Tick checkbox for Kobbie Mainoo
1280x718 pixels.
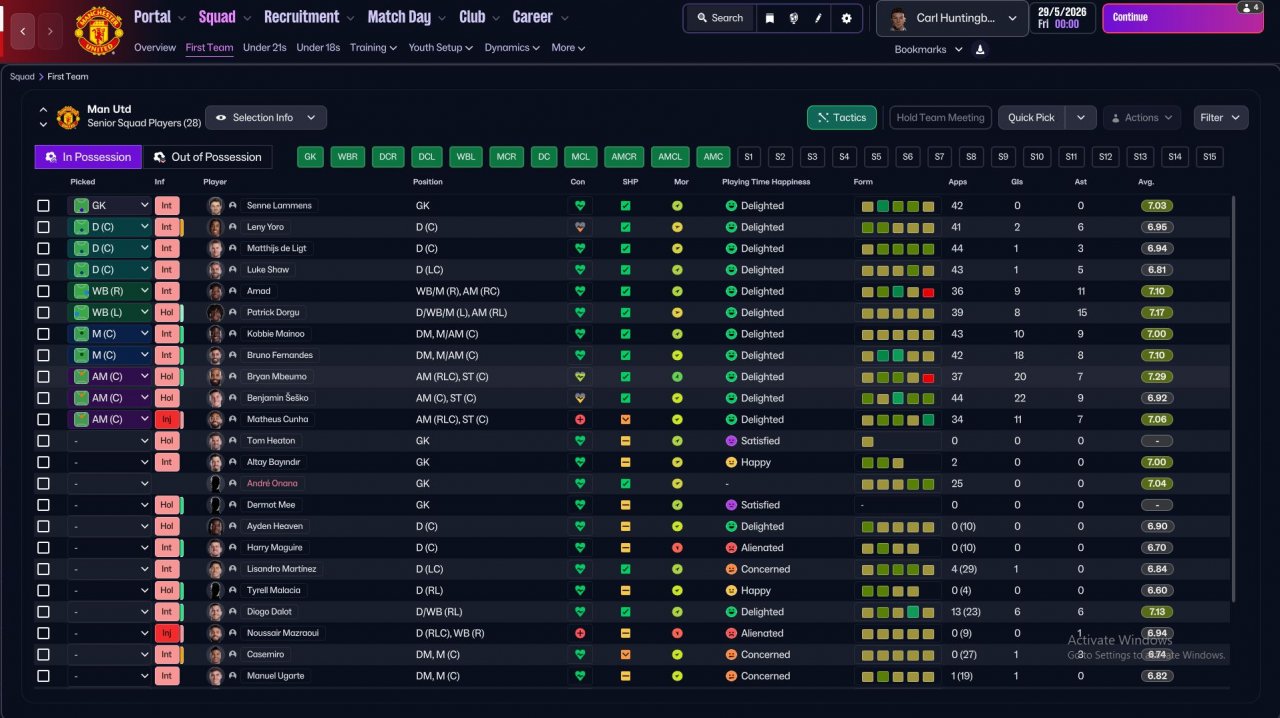pos(43,334)
